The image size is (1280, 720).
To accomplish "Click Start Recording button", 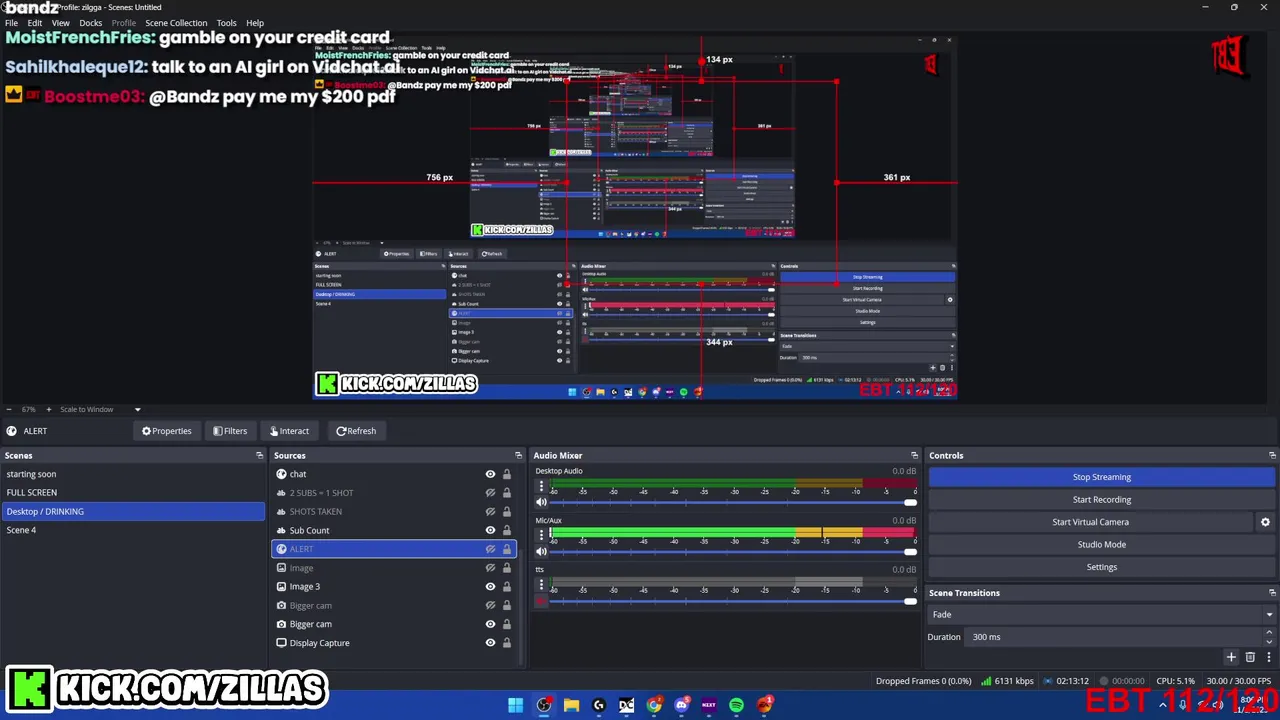I will pyautogui.click(x=1102, y=499).
